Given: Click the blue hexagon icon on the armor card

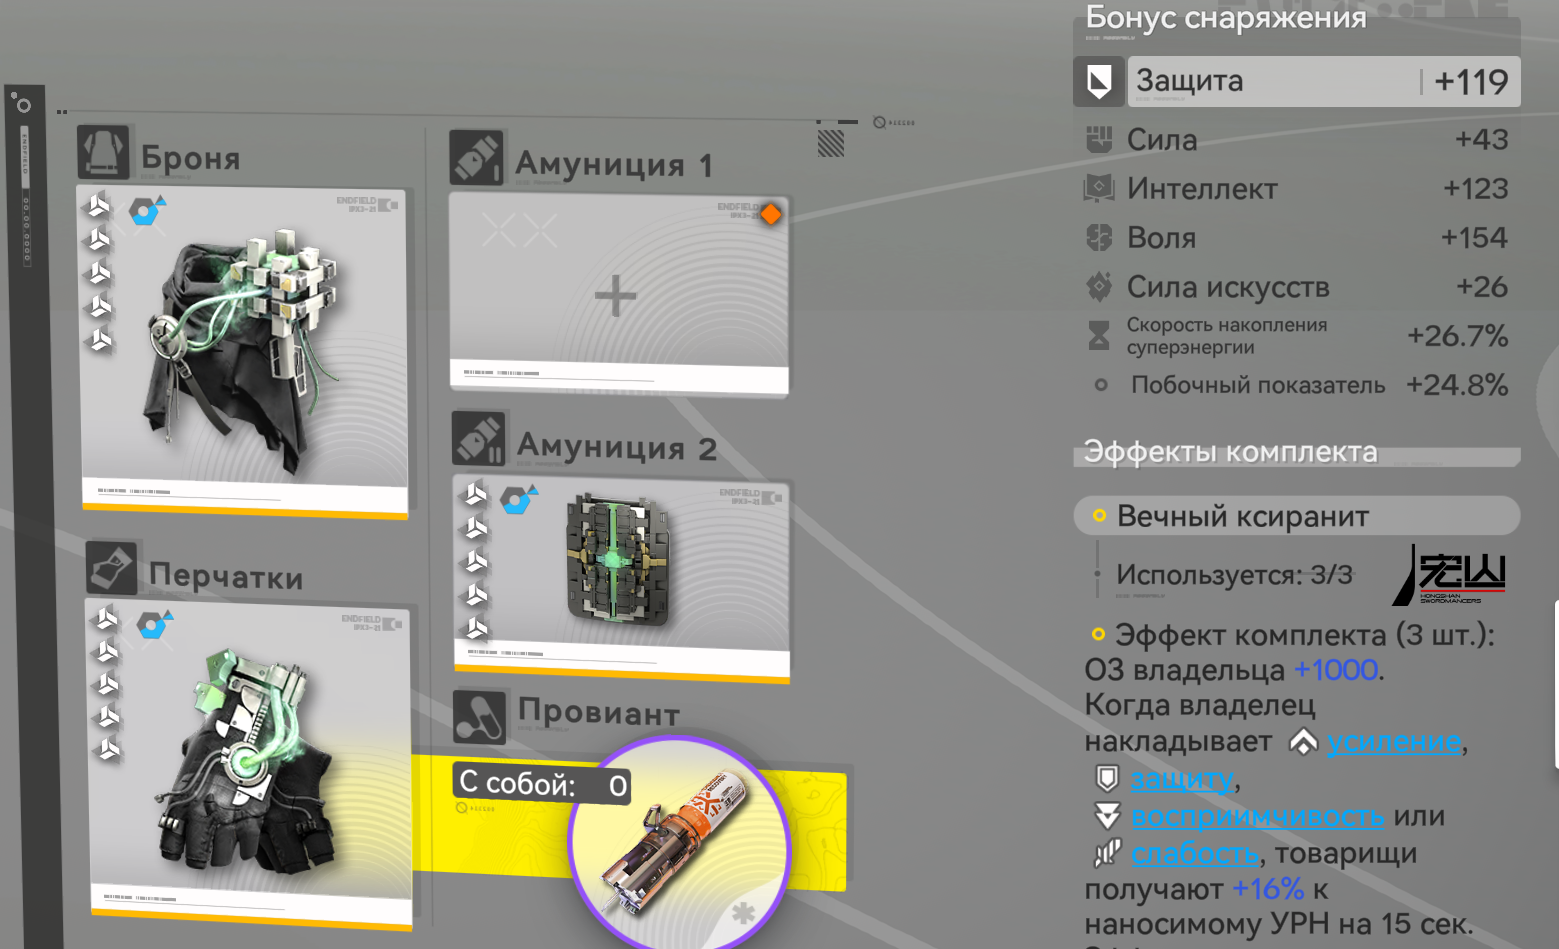Looking at the screenshot, I should coord(147,211).
